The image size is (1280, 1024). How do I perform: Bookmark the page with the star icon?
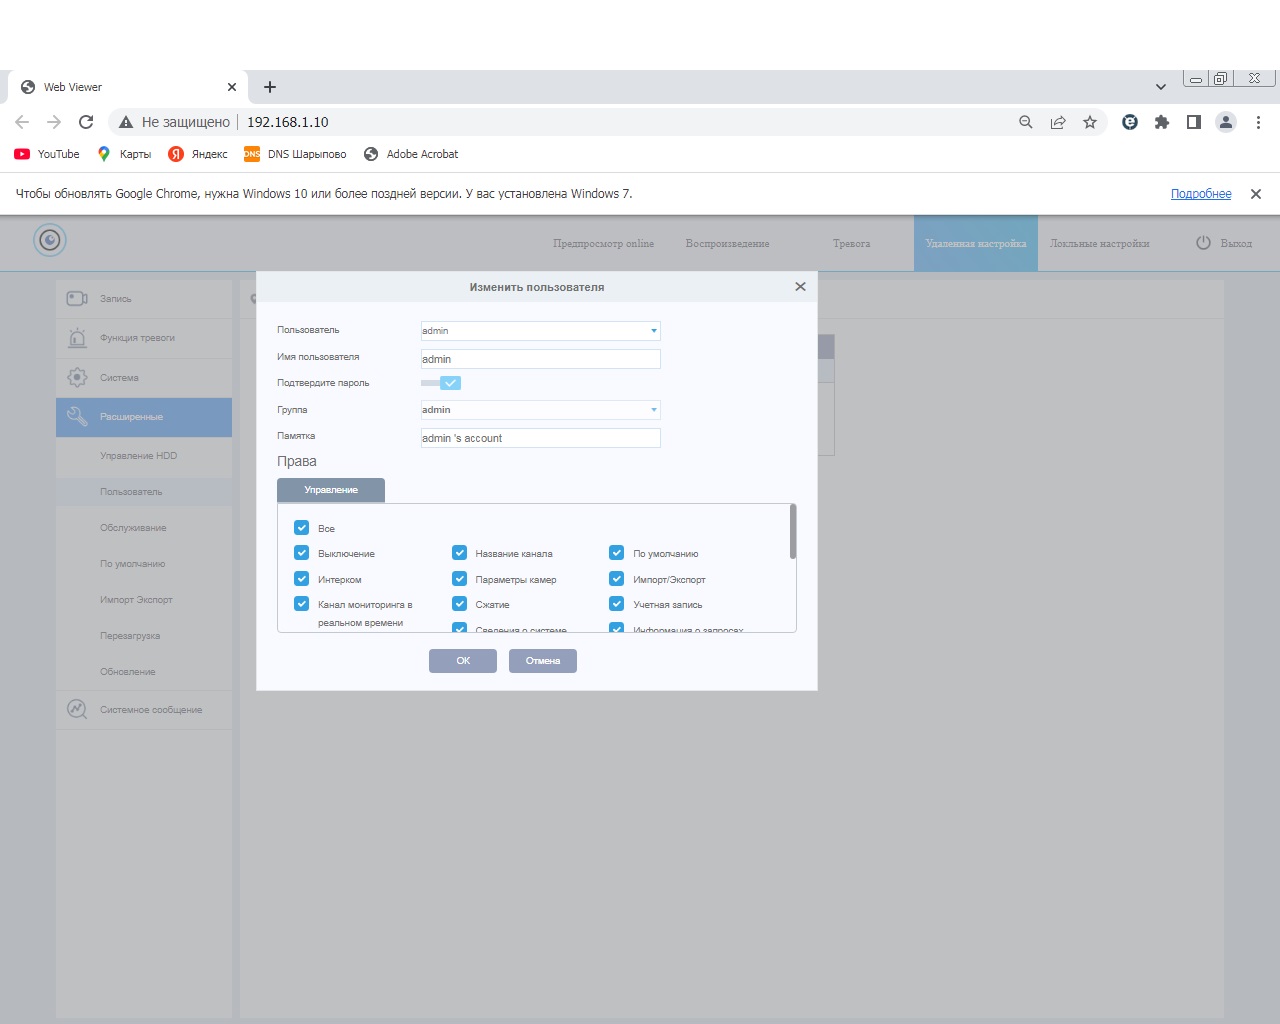point(1090,122)
